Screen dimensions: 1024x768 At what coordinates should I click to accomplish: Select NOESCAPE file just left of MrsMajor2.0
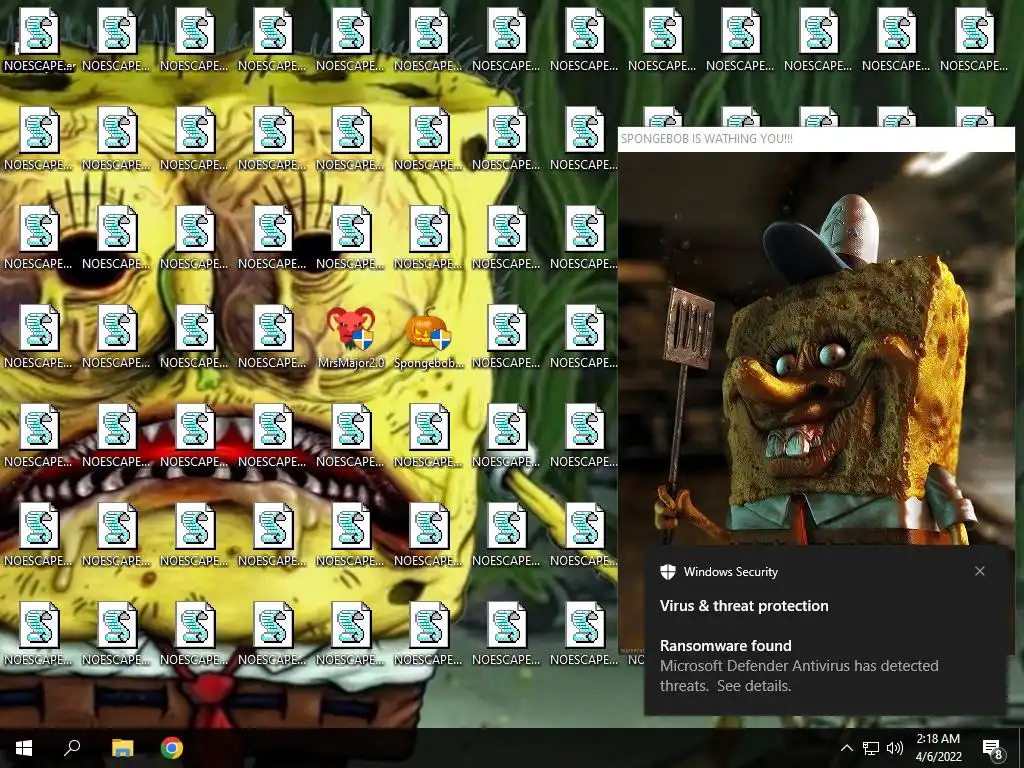(x=272, y=338)
